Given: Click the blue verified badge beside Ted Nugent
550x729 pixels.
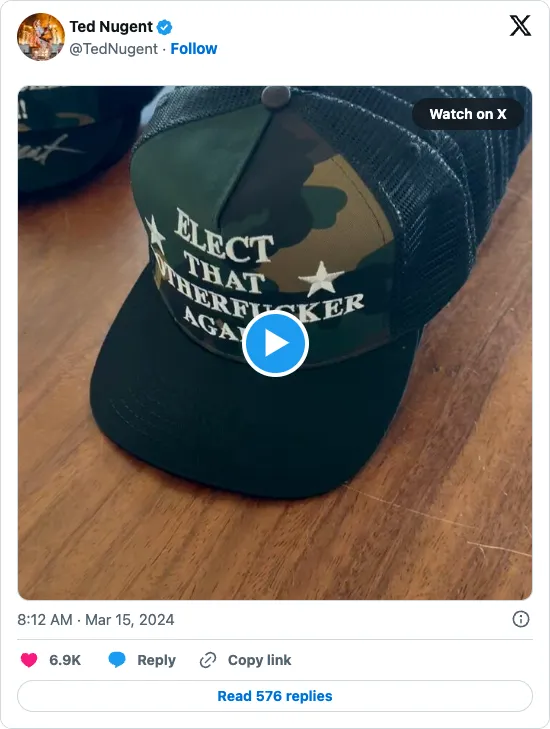Looking at the screenshot, I should 164,27.
